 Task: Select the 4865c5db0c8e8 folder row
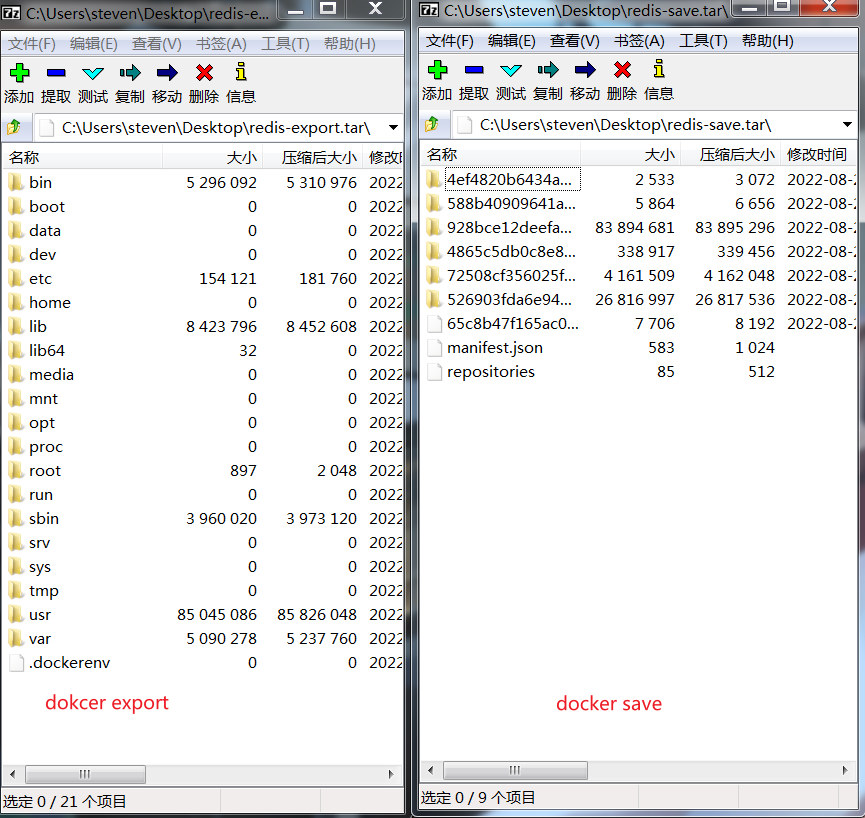[x=639, y=252]
